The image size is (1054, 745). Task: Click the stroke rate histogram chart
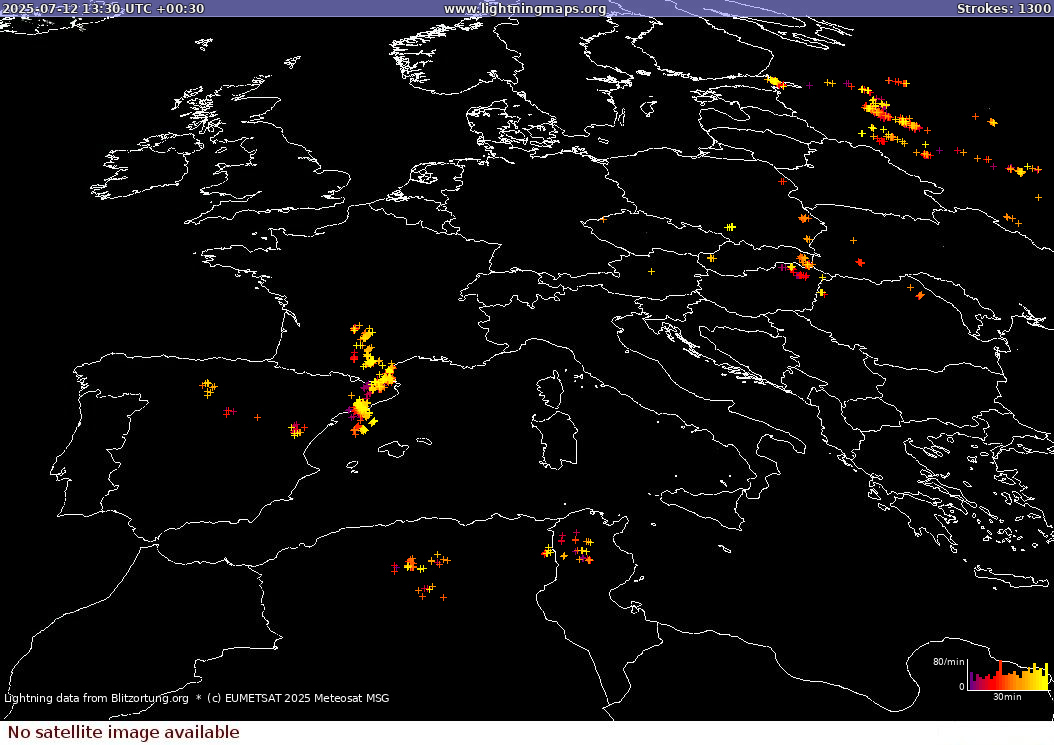coord(1008,676)
